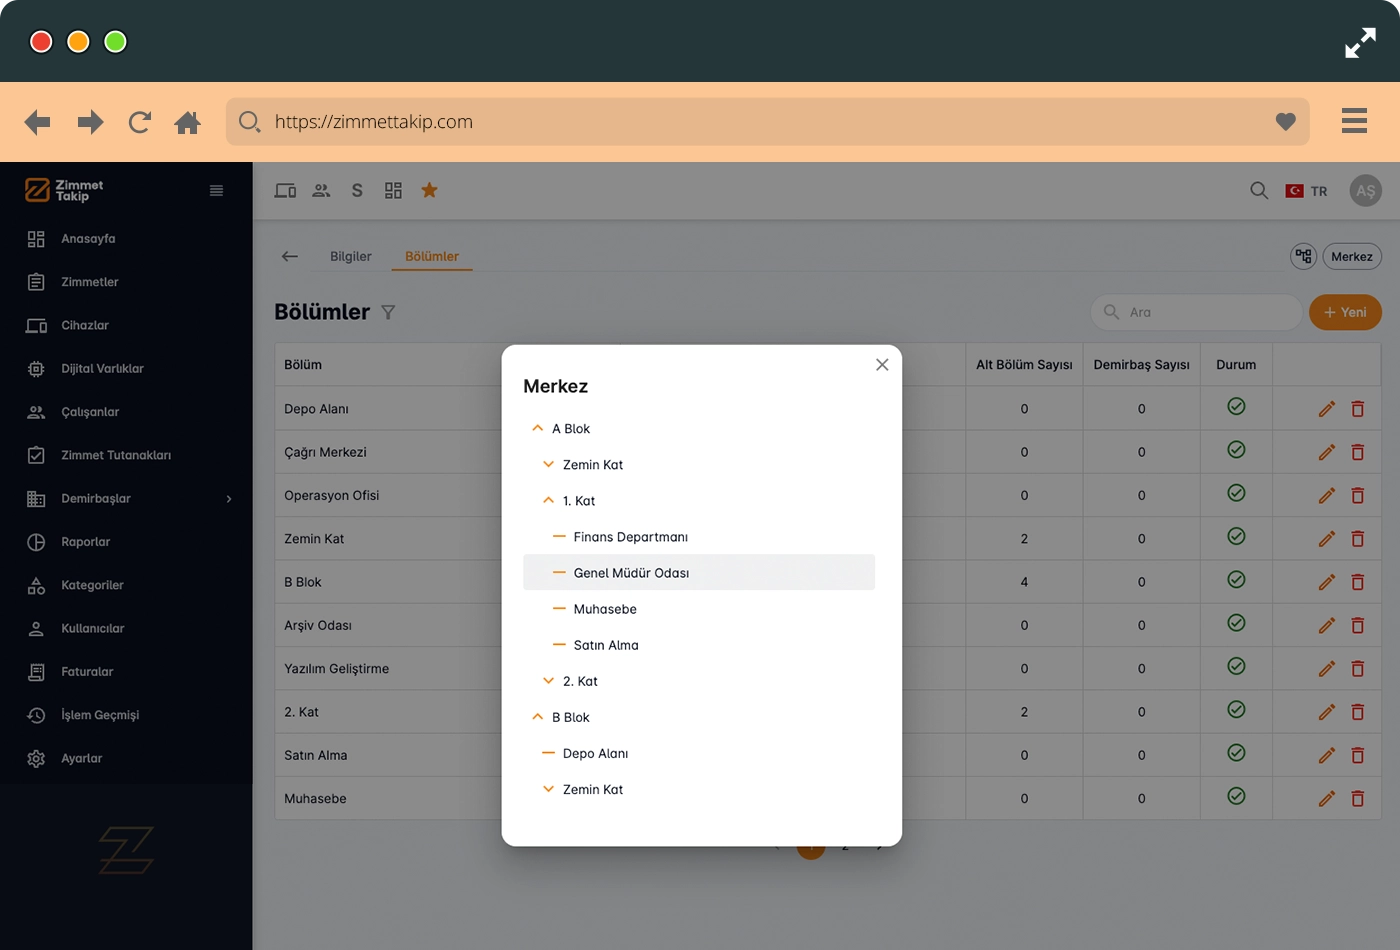Viewport: 1400px width, 950px height.
Task: Edit the Depo Alanı row
Action: [x=1327, y=408]
